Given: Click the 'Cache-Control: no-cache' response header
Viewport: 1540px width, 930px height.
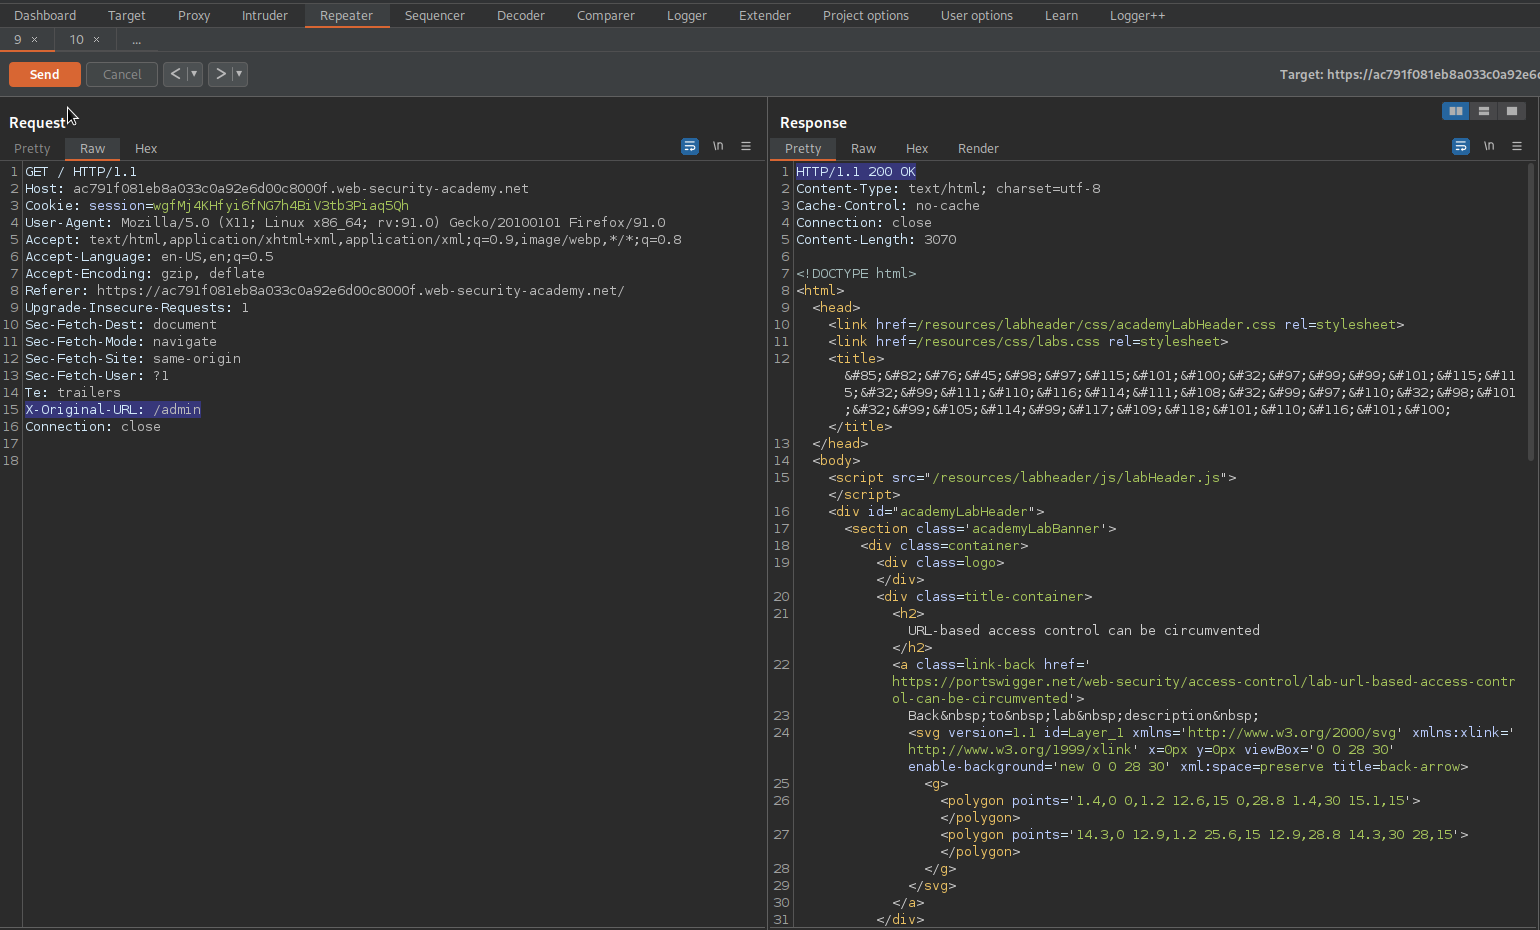Looking at the screenshot, I should 888,205.
